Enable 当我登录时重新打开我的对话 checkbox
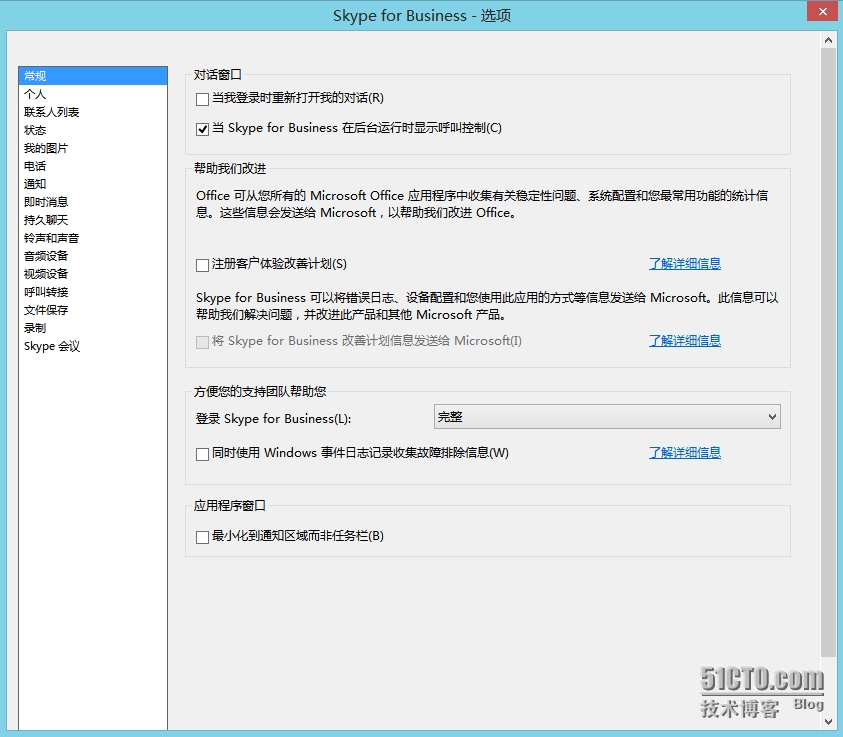The height and width of the screenshot is (737, 843). pyautogui.click(x=203, y=99)
